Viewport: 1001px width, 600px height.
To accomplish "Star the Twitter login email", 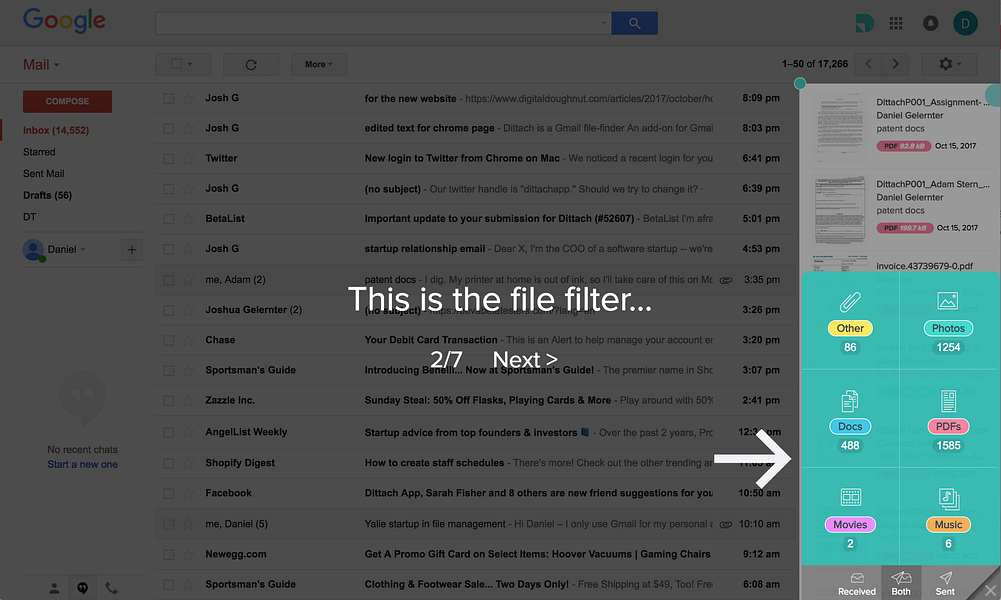I will tap(188, 158).
